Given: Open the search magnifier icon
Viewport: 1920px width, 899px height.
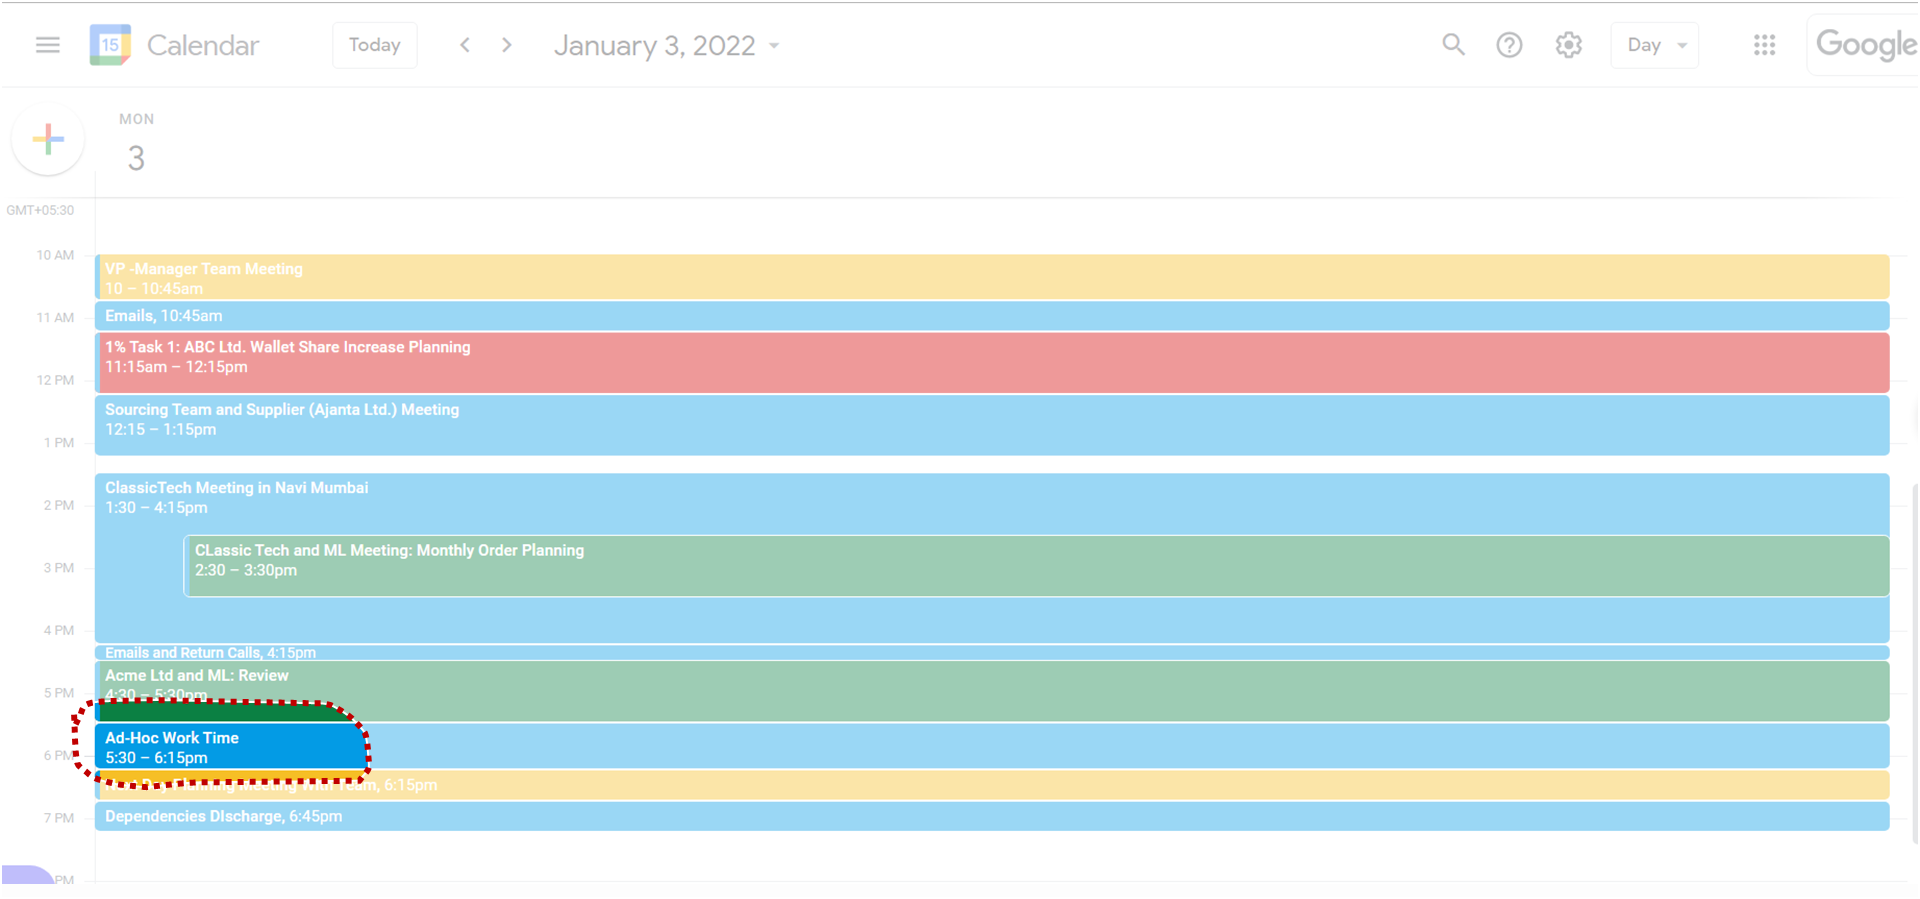Looking at the screenshot, I should coord(1453,45).
